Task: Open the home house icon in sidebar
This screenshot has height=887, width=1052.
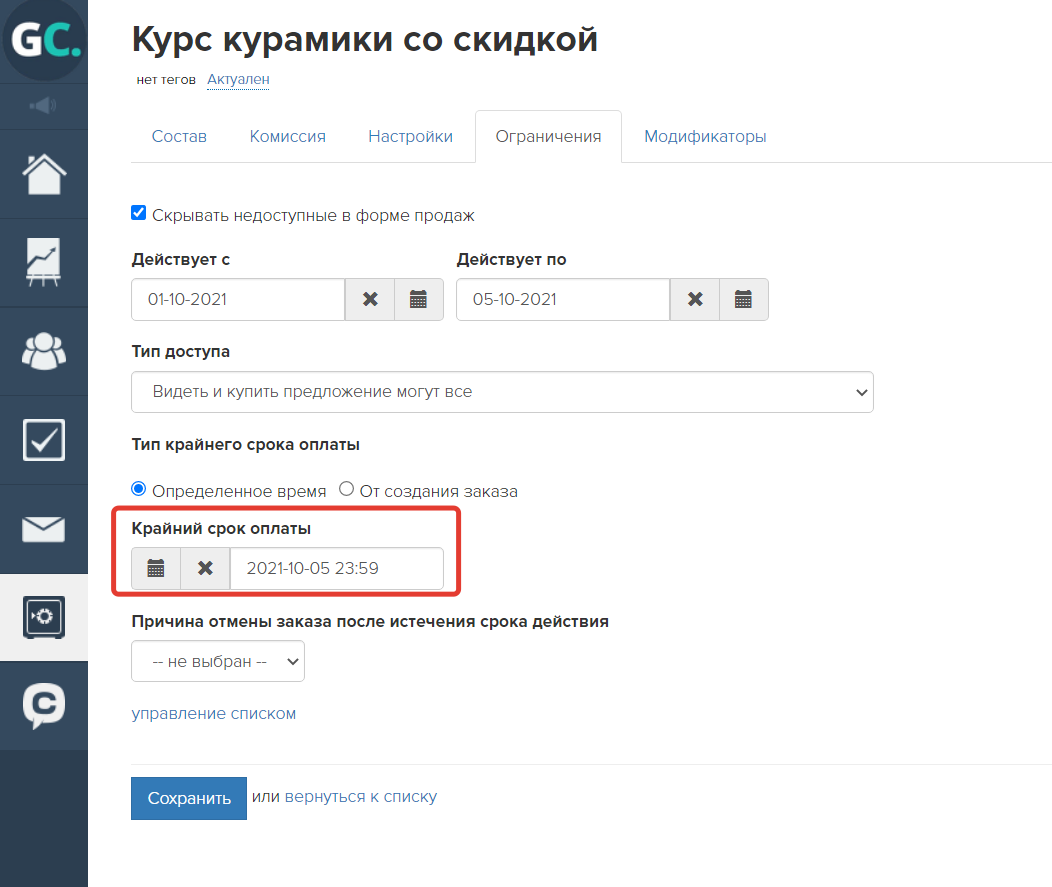Action: pos(44,174)
